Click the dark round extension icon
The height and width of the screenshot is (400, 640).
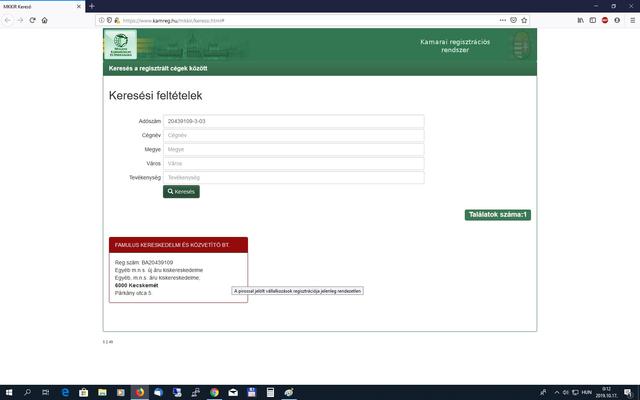pos(617,20)
